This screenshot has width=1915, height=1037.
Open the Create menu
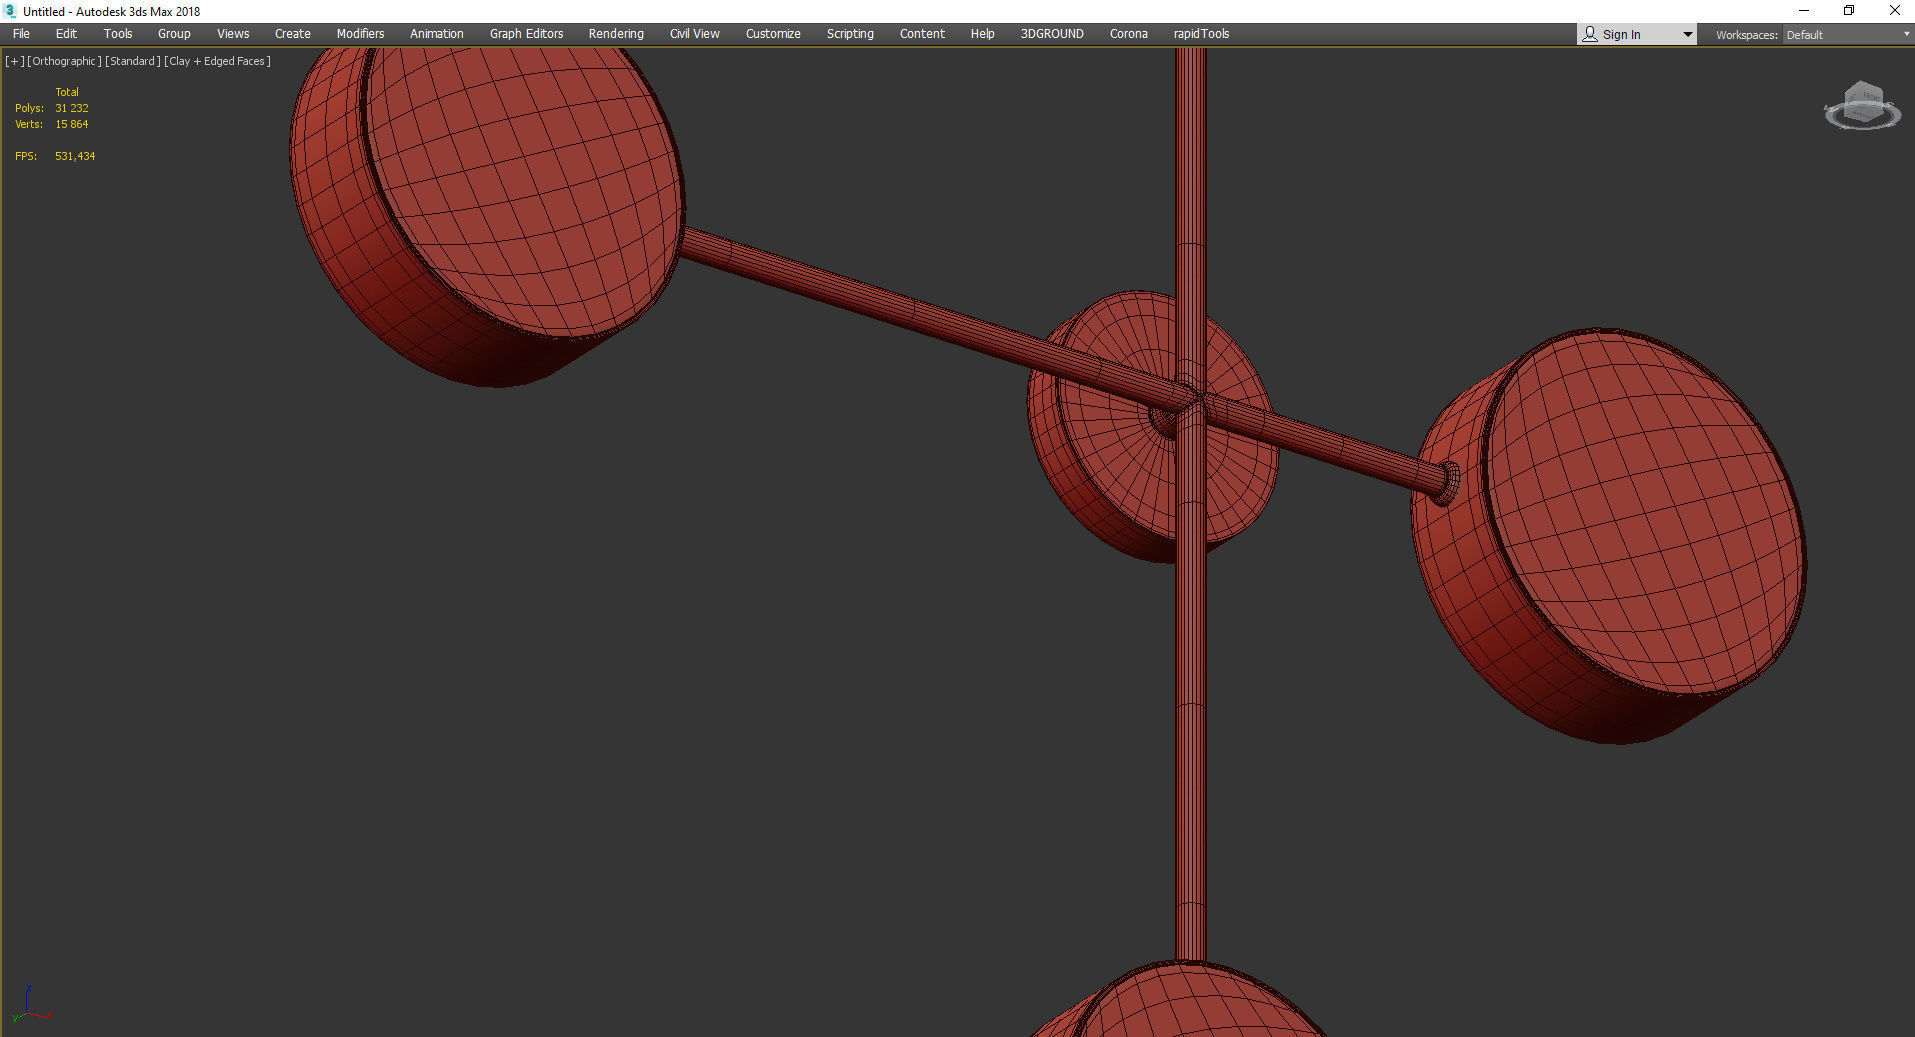coord(293,34)
